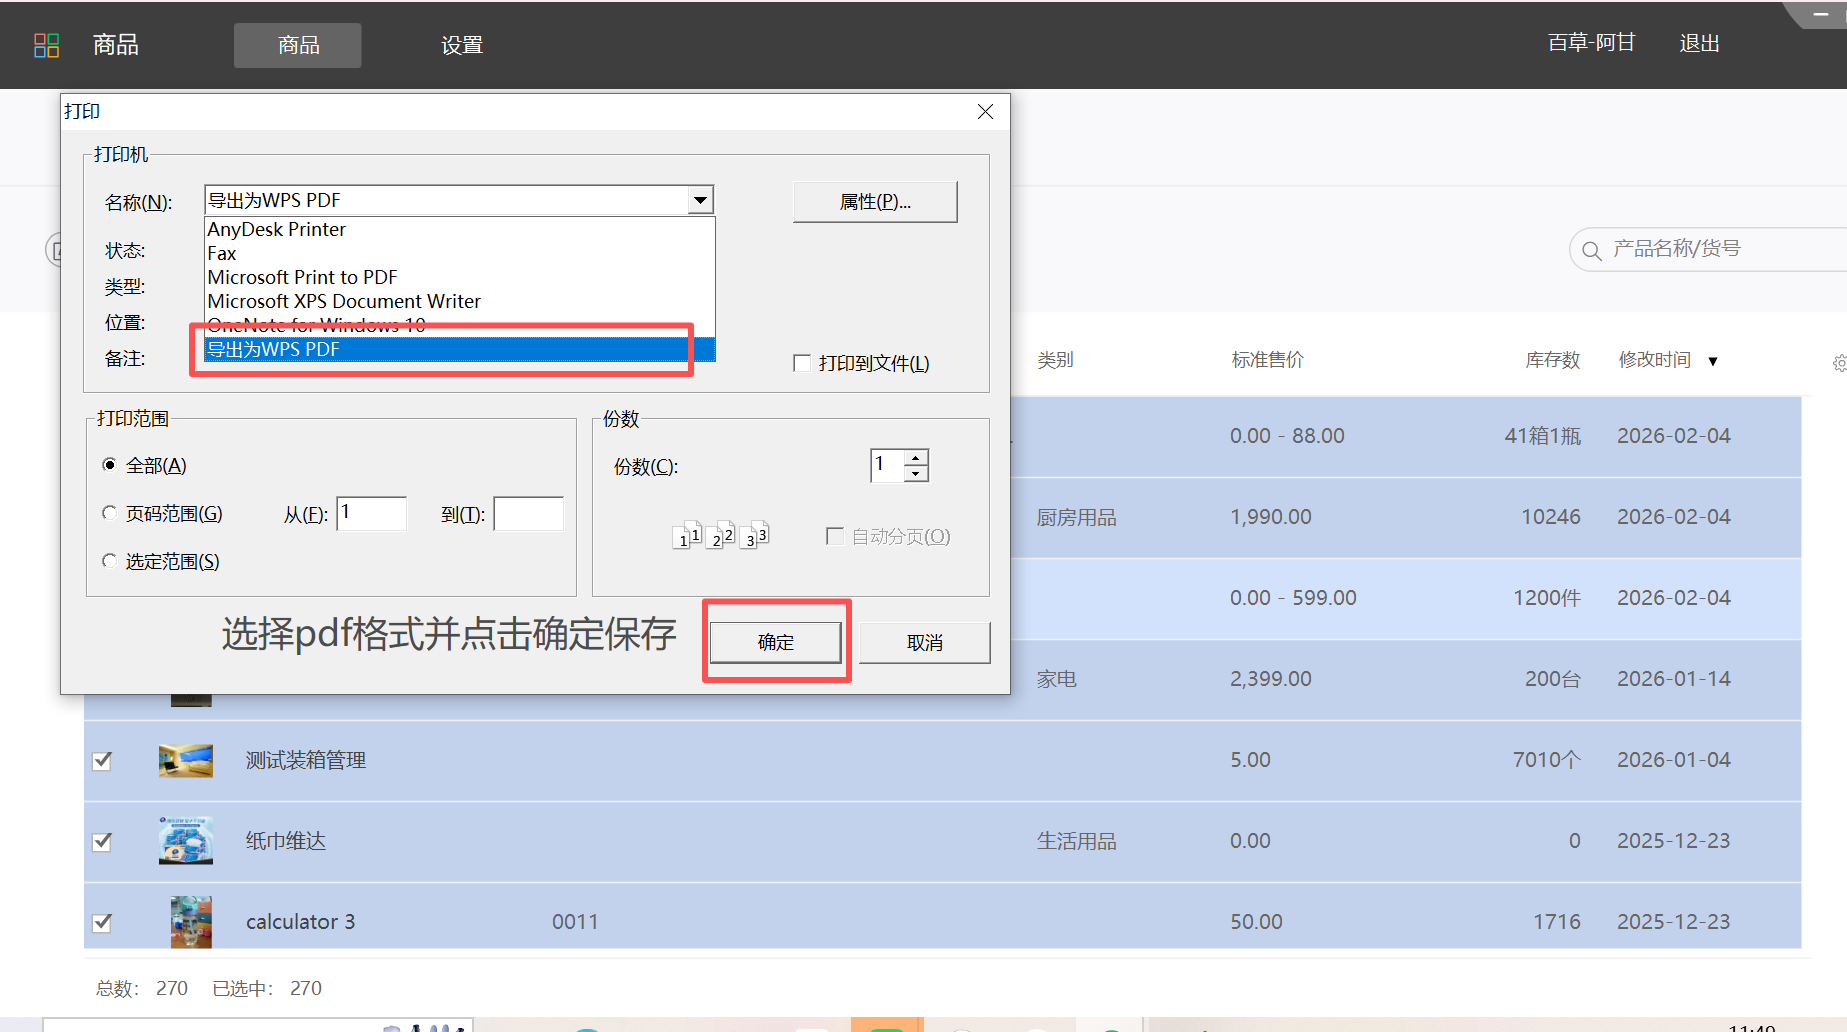The width and height of the screenshot is (1847, 1032).
Task: Click the 测试装箱管理 product thumbnail
Action: point(185,760)
